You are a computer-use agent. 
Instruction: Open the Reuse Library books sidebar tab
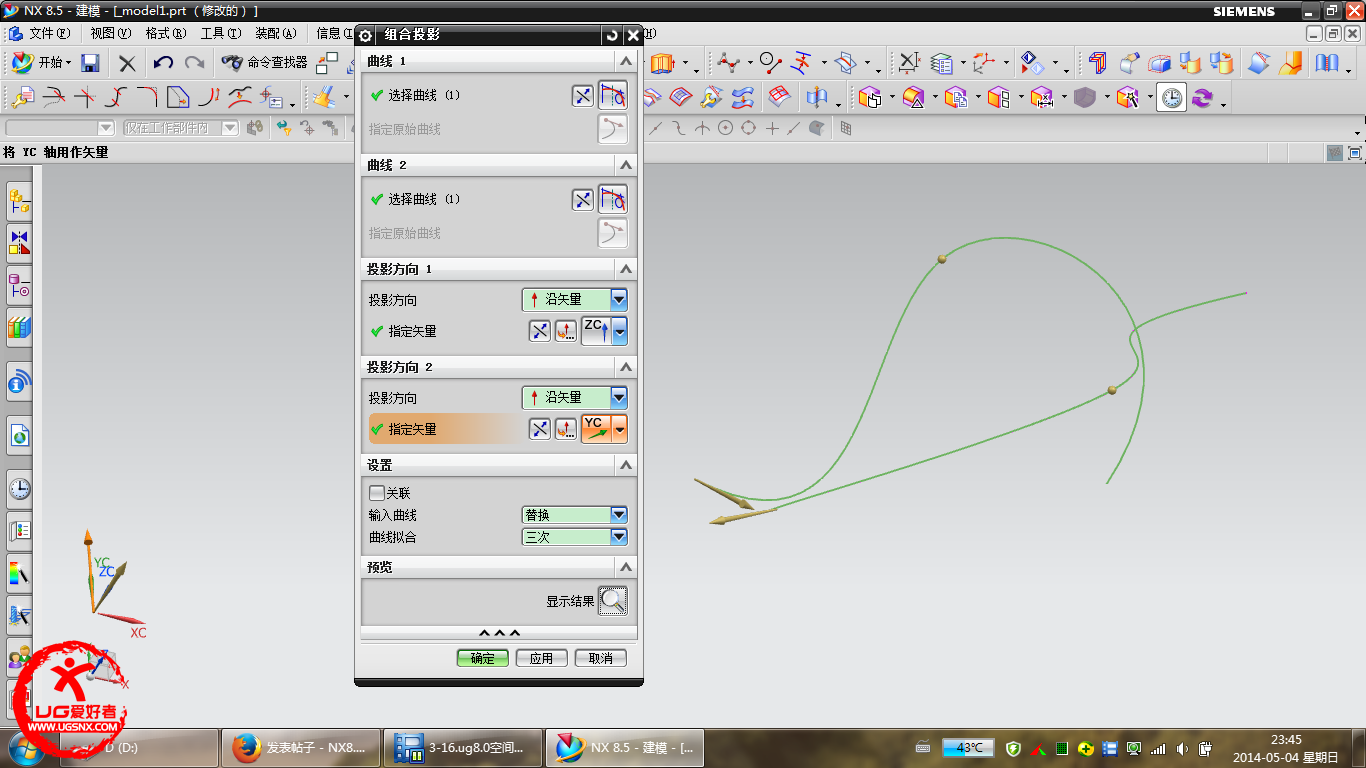tap(19, 326)
